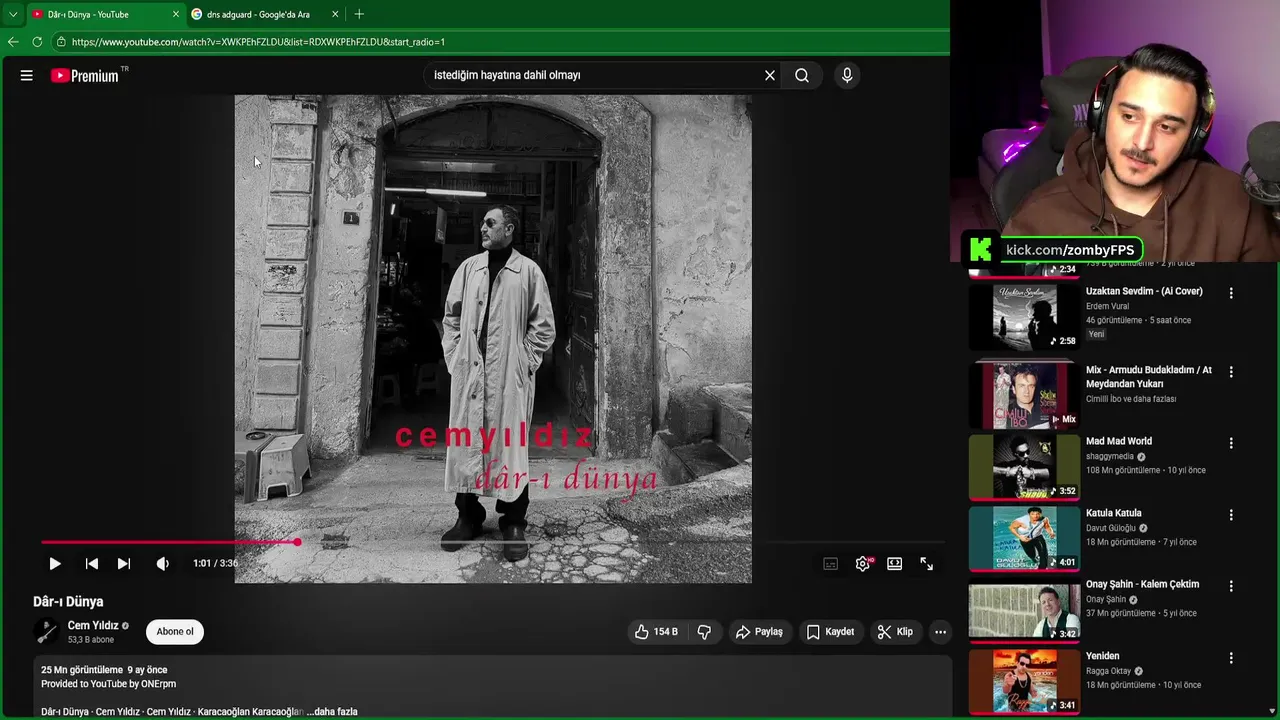The width and height of the screenshot is (1280, 720).
Task: Open Mad Mad World video thumbnail
Action: (x=1024, y=466)
